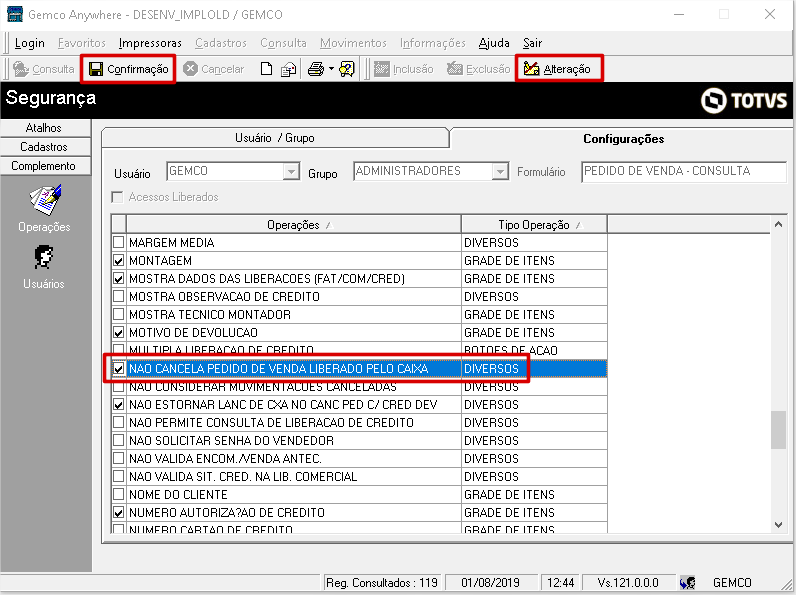The image size is (796, 595).
Task: Click the Consulta toolbar icon
Action: (x=21, y=69)
